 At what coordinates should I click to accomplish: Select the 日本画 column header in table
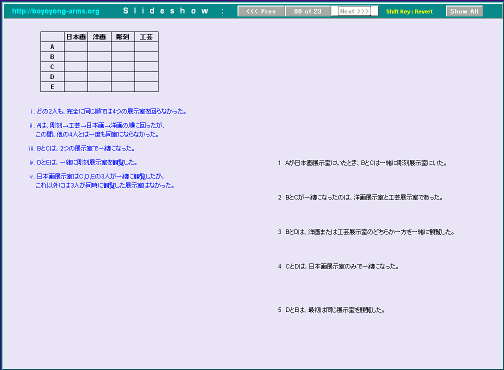point(76,37)
